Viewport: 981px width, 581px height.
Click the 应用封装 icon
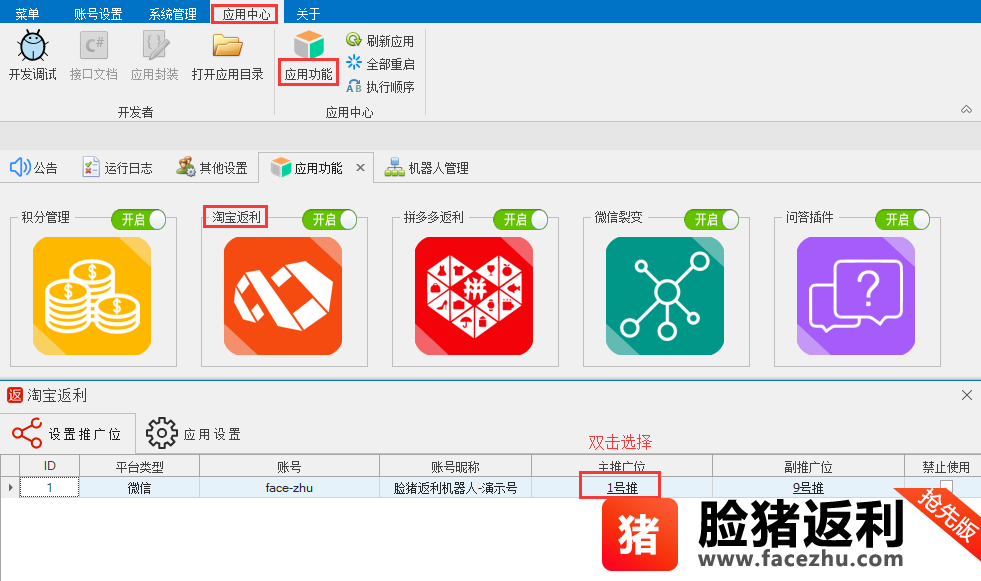click(x=155, y=45)
